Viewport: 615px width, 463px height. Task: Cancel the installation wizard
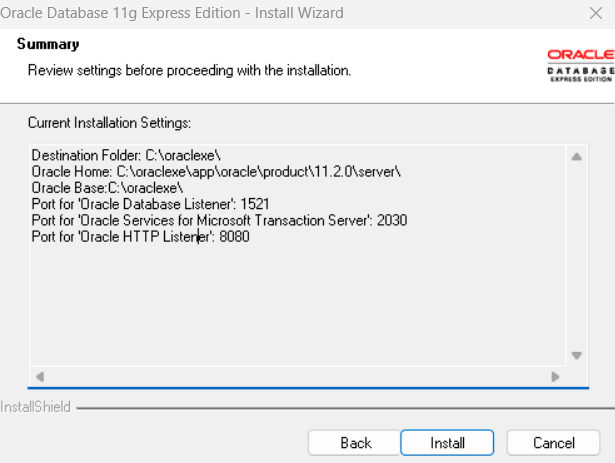click(x=553, y=443)
